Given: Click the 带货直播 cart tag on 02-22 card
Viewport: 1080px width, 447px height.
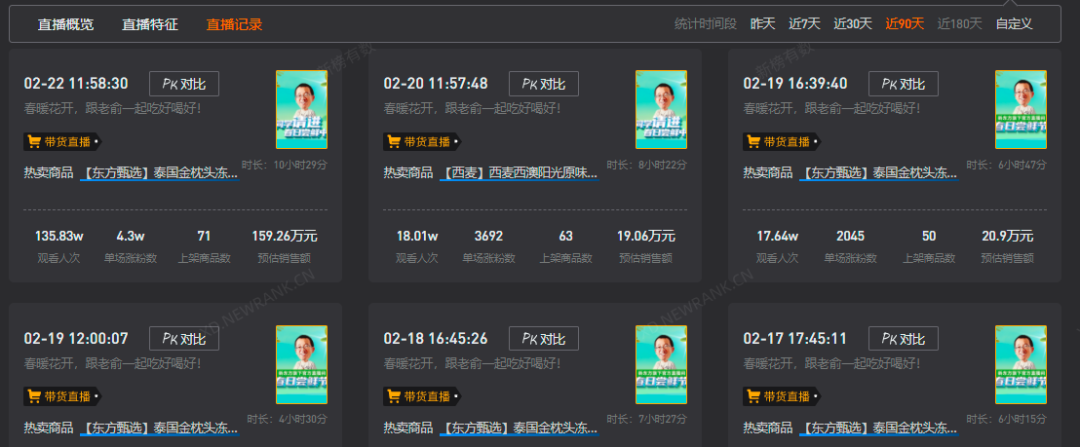Looking at the screenshot, I should pos(62,142).
